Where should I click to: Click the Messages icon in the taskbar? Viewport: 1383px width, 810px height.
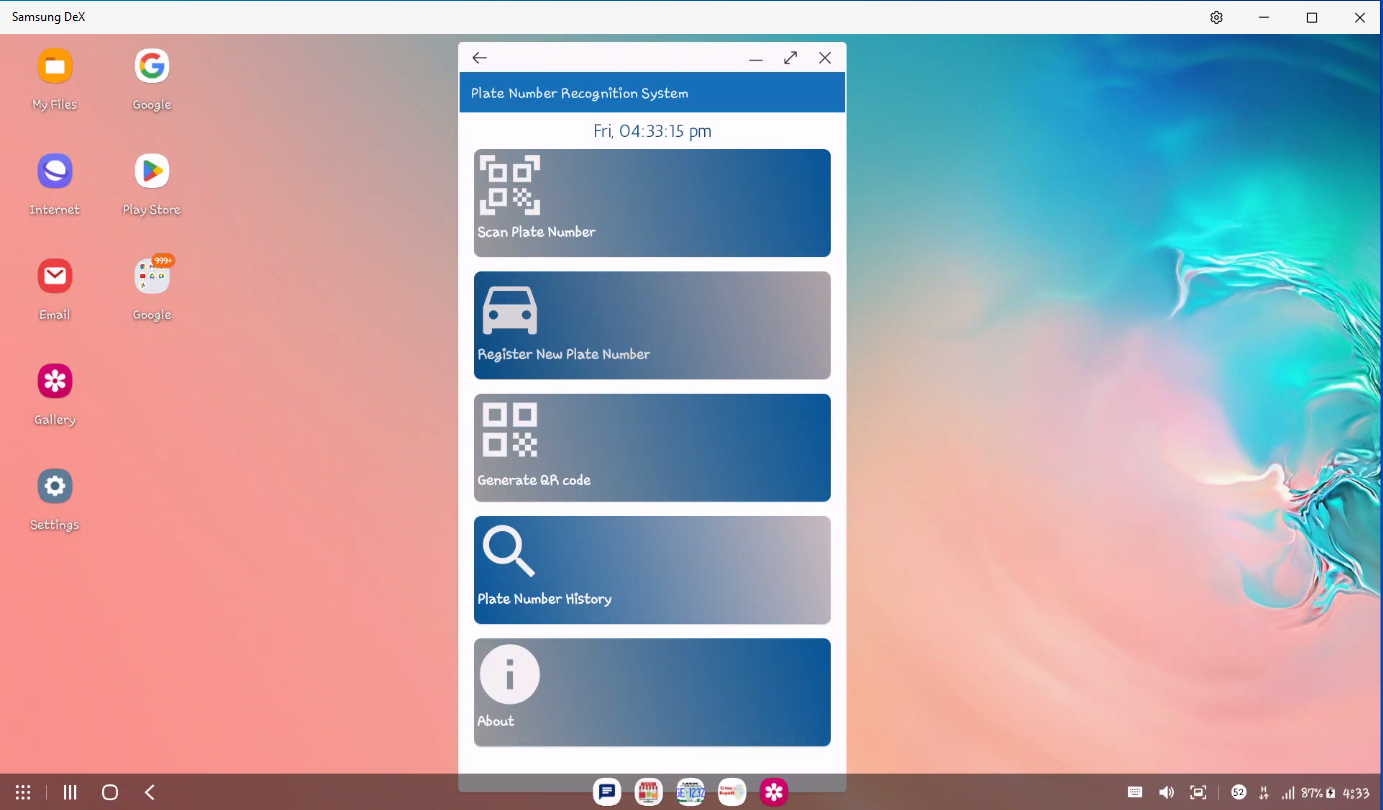(x=607, y=792)
